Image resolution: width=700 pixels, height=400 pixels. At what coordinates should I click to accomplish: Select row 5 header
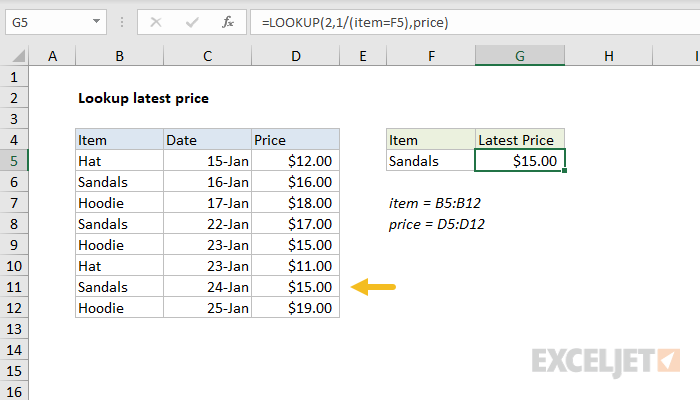coord(14,161)
